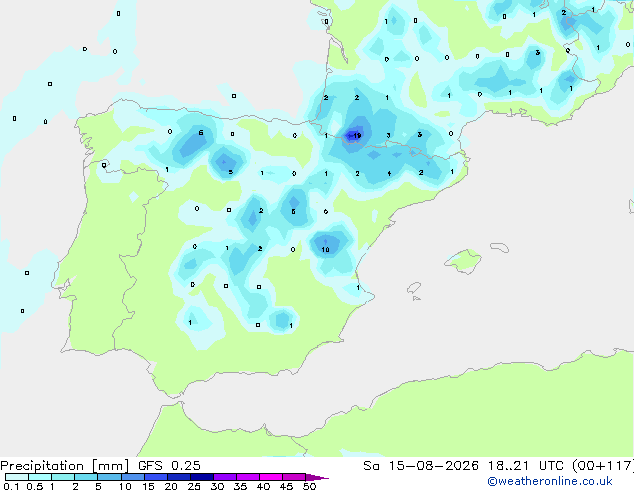Click the '18..21 UTC' time text

525,466
